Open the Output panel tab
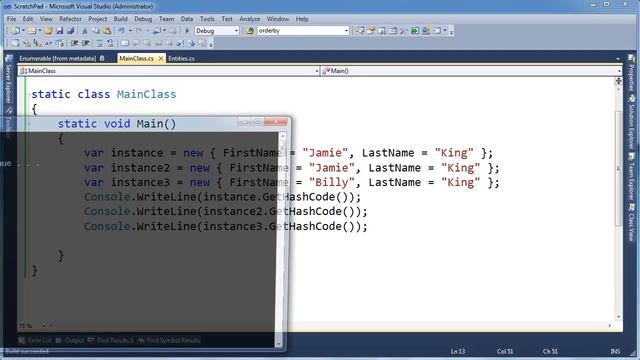The width and height of the screenshot is (640, 360). 70,340
